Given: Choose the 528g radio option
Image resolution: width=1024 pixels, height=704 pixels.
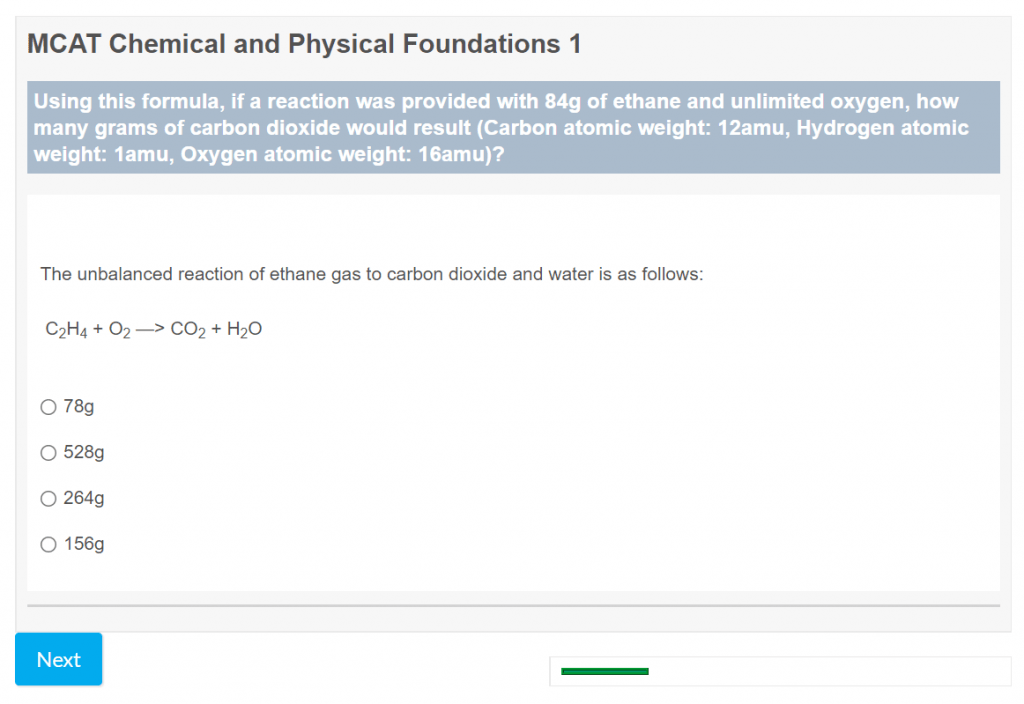Looking at the screenshot, I should (x=48, y=453).
